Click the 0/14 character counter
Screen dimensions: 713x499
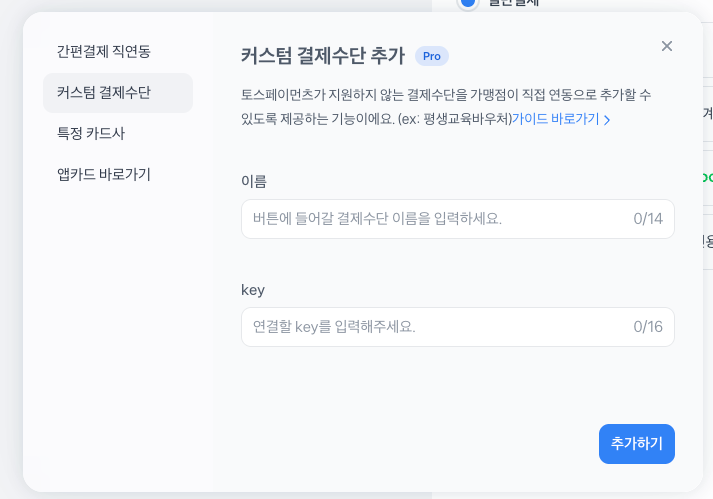click(x=648, y=218)
